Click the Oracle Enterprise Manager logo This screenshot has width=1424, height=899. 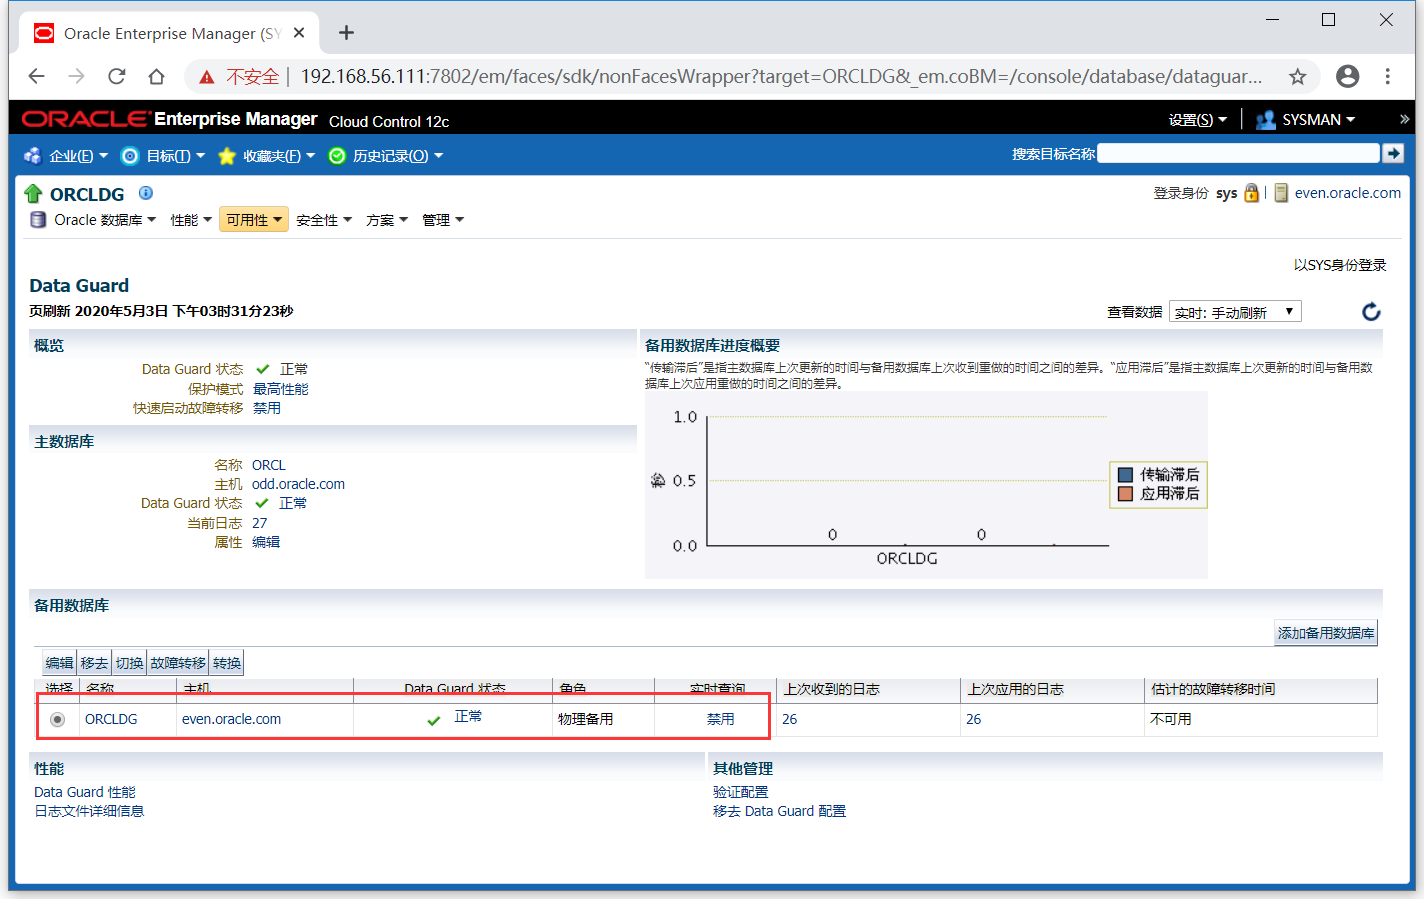(x=169, y=119)
